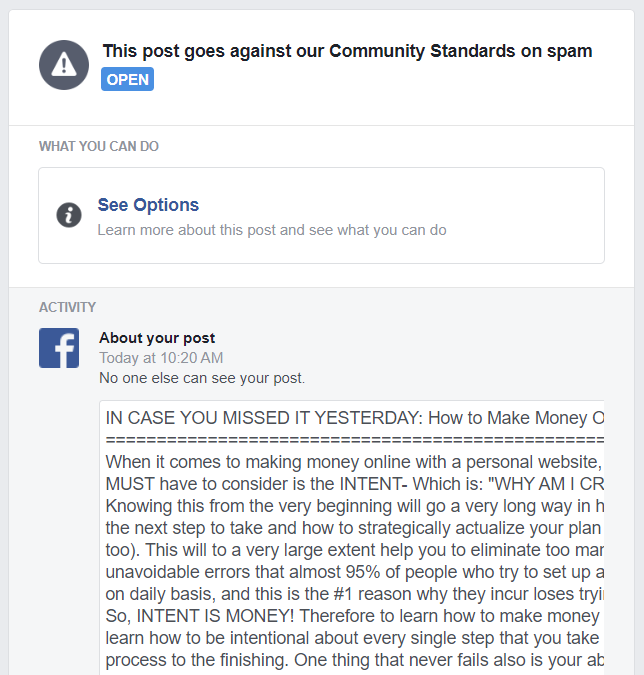This screenshot has width=644, height=675.
Task: Click the WHAT YOU CAN DO section header
Action: click(99, 146)
